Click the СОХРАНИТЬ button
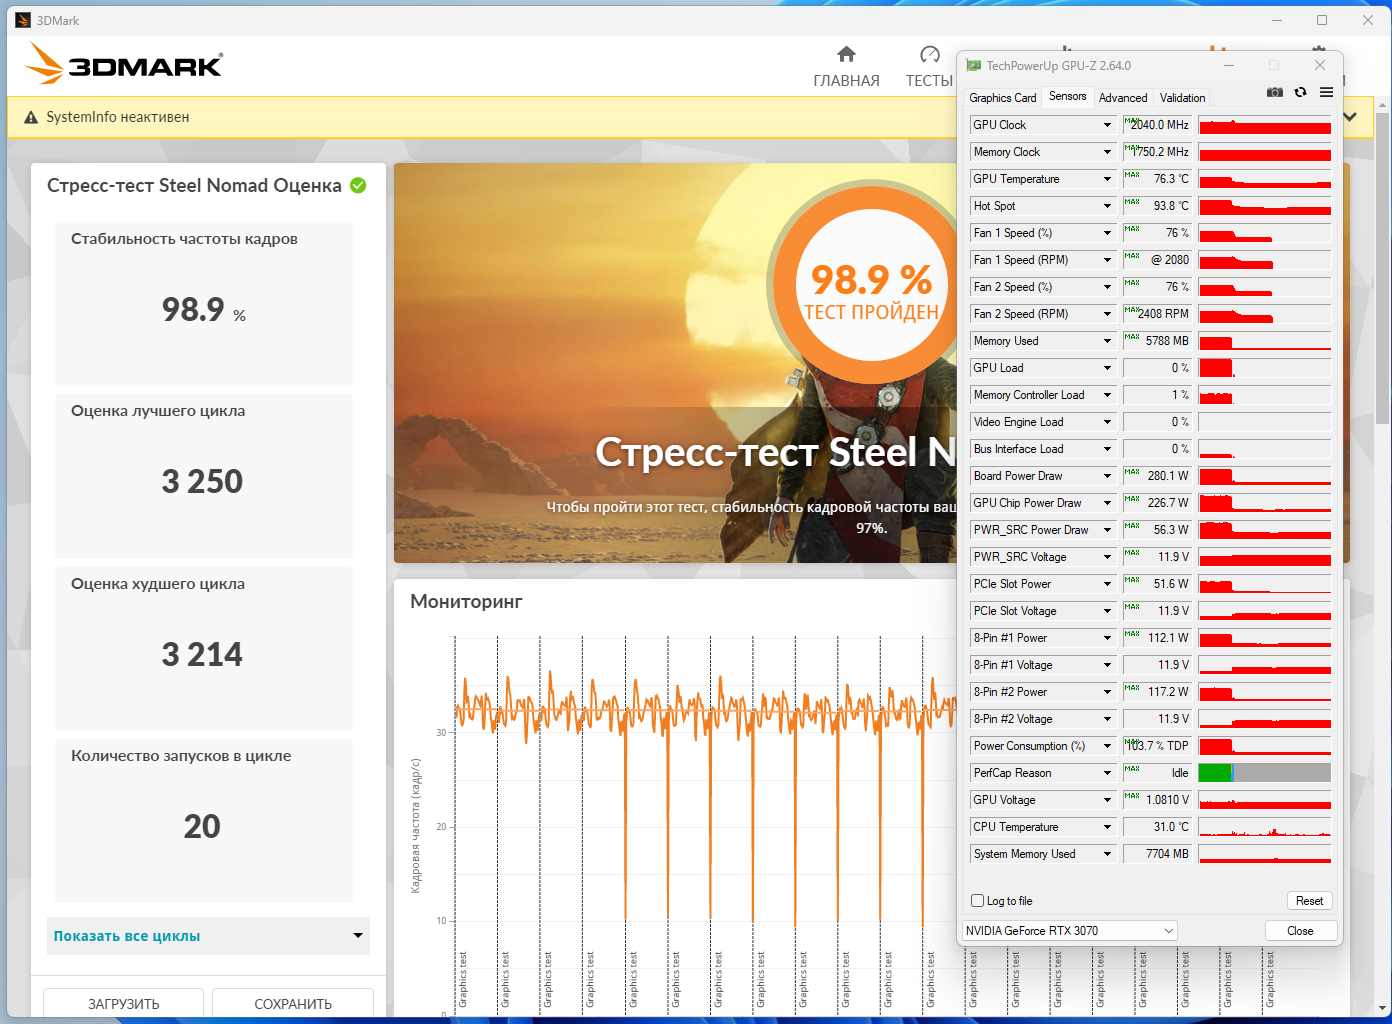Image resolution: width=1392 pixels, height=1024 pixels. (x=293, y=1004)
